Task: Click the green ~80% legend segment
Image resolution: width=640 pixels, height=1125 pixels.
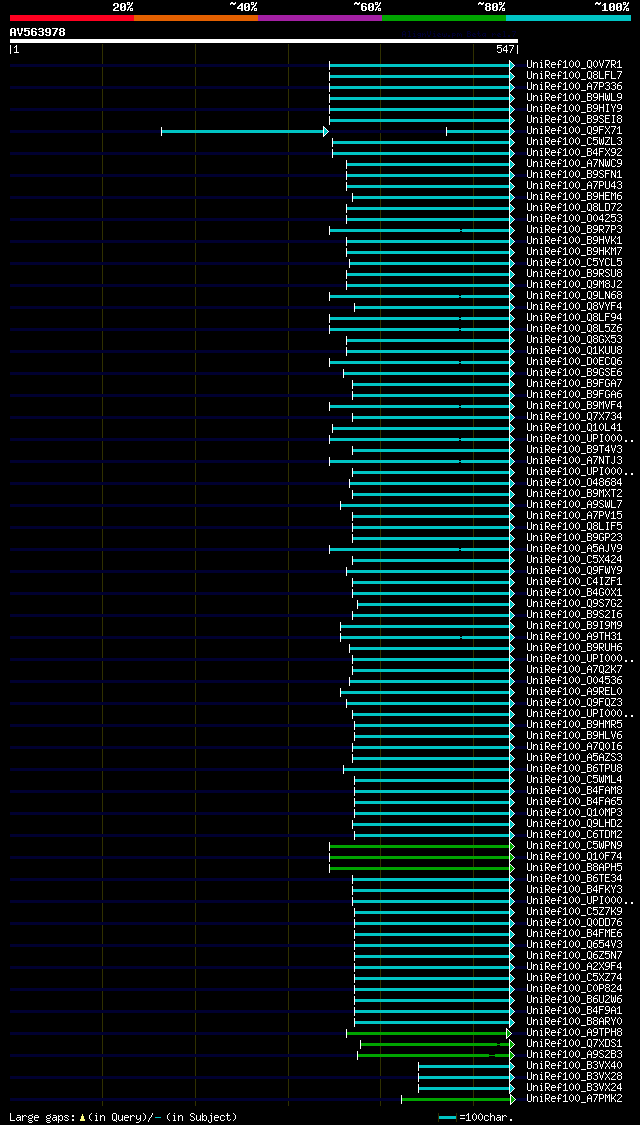Action: click(x=444, y=17)
